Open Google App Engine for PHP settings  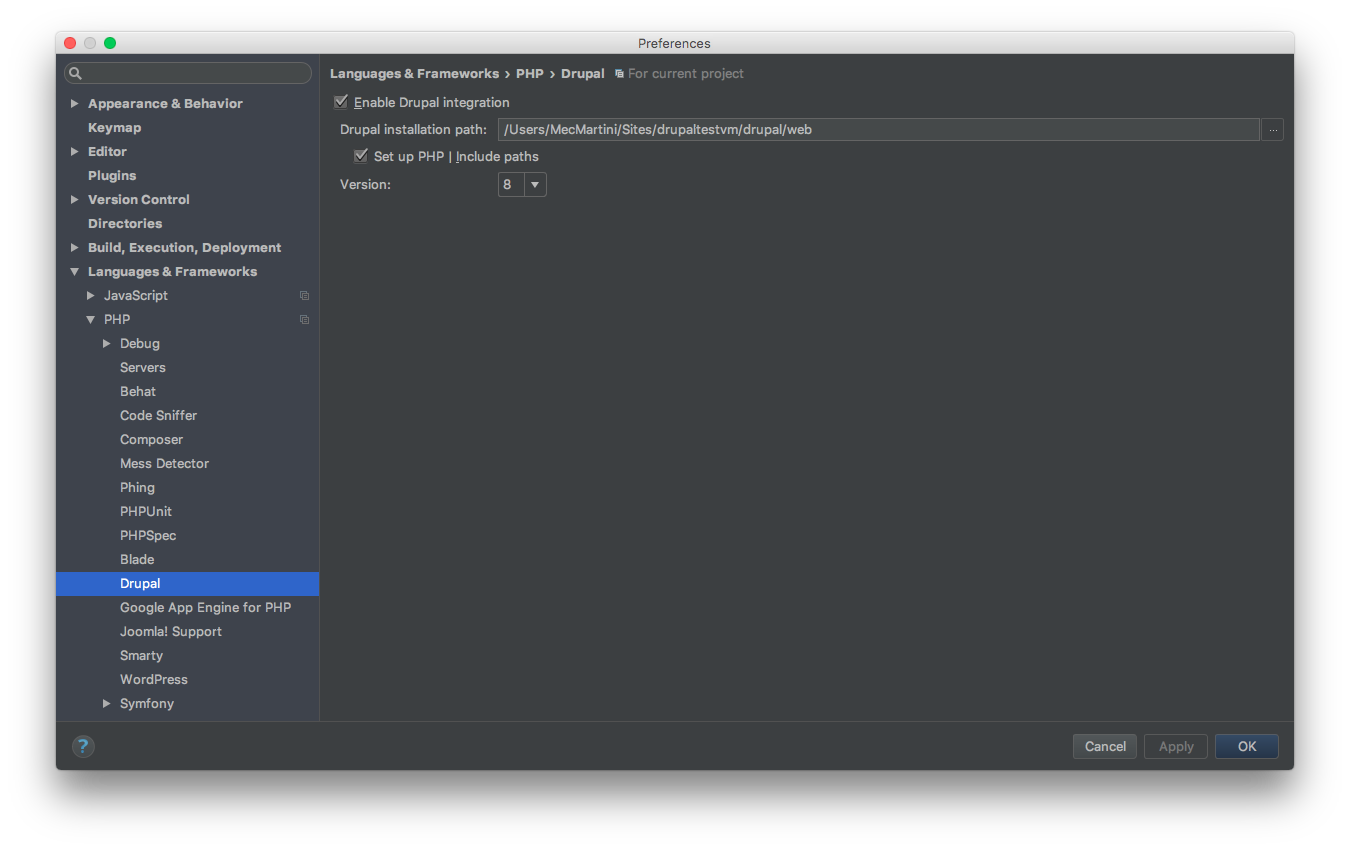tap(205, 608)
